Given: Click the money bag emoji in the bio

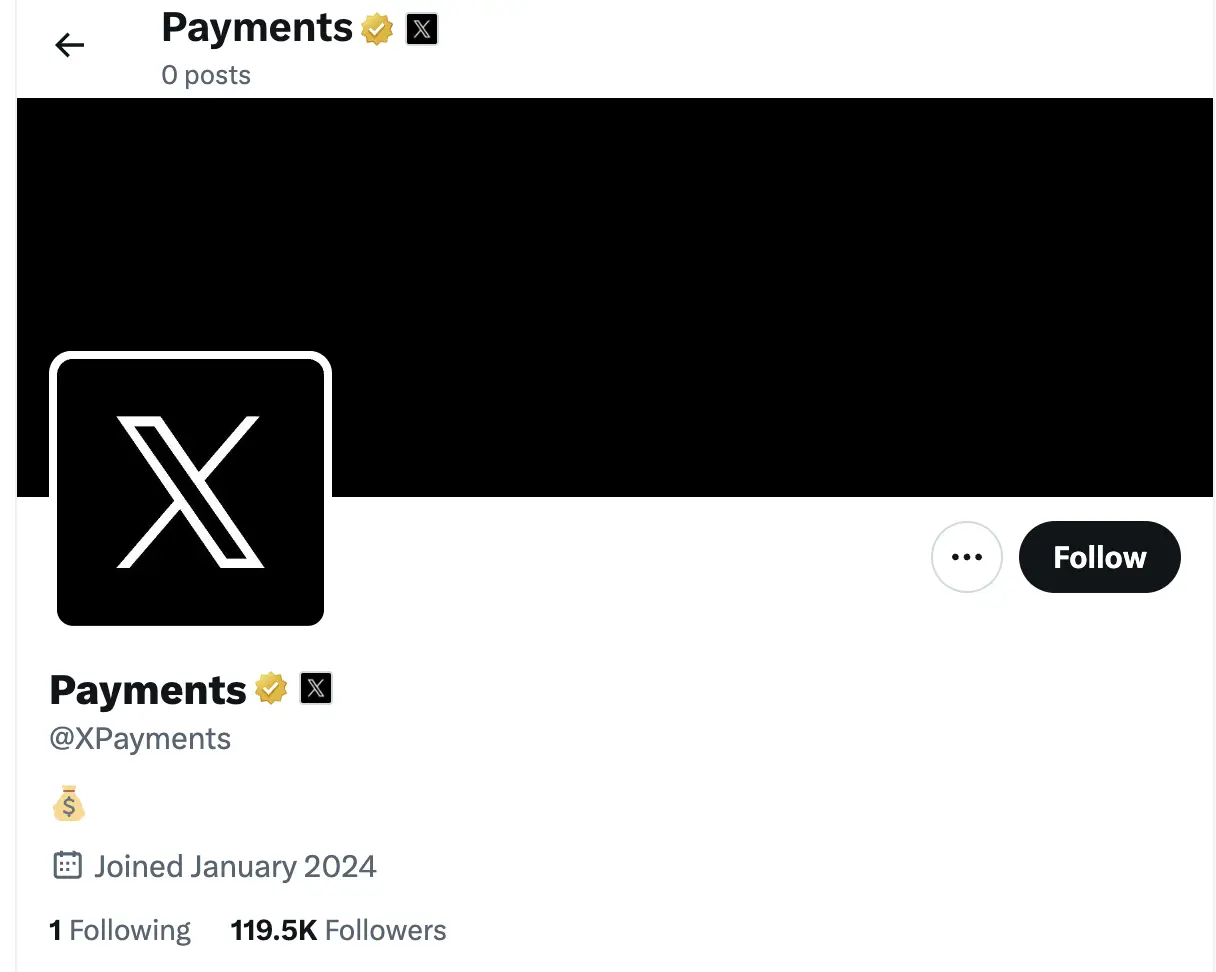Looking at the screenshot, I should point(68,804).
